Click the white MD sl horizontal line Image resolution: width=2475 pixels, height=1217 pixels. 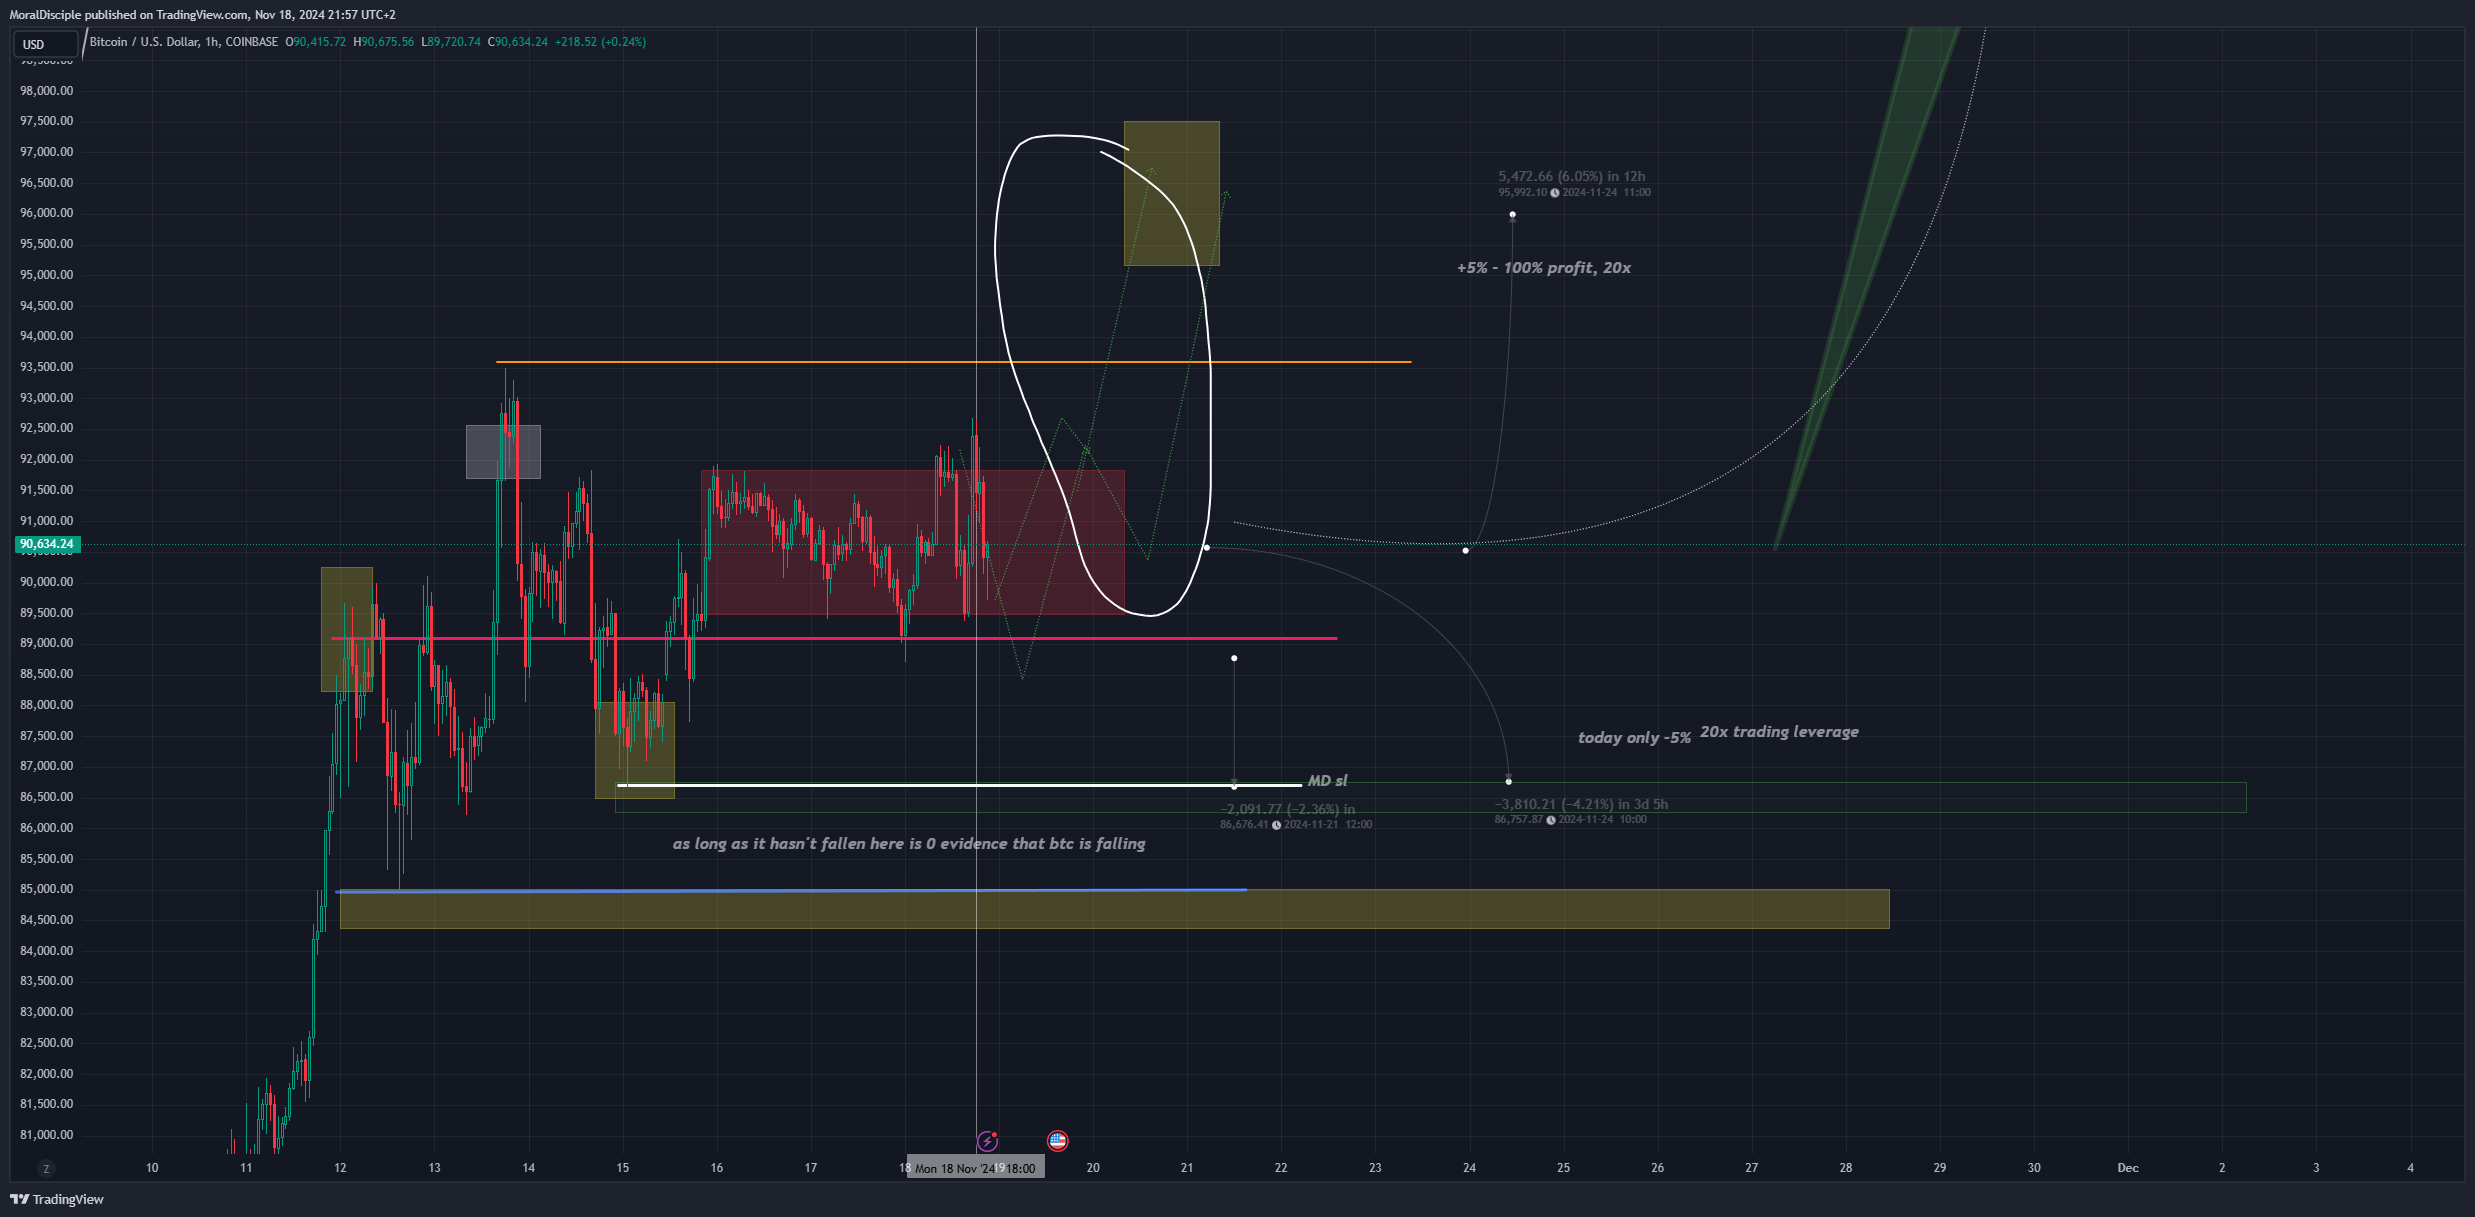pos(960,786)
